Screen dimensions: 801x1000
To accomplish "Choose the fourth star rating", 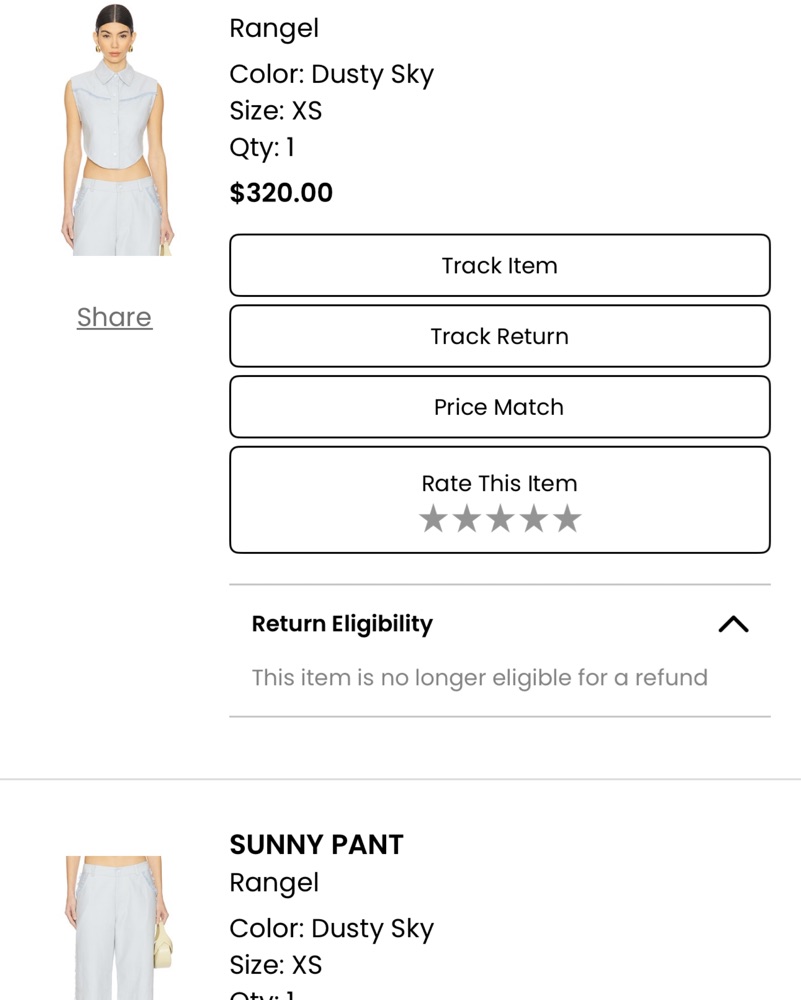I will pos(534,518).
